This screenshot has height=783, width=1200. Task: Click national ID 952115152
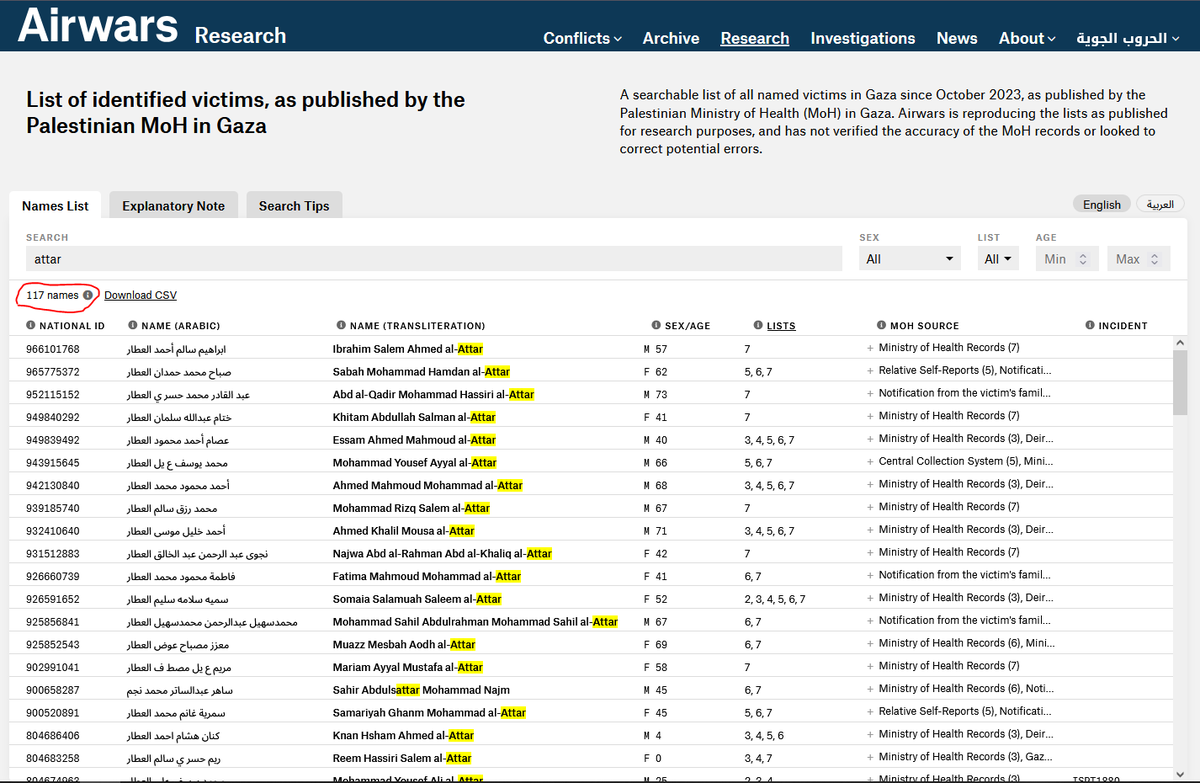(x=53, y=394)
